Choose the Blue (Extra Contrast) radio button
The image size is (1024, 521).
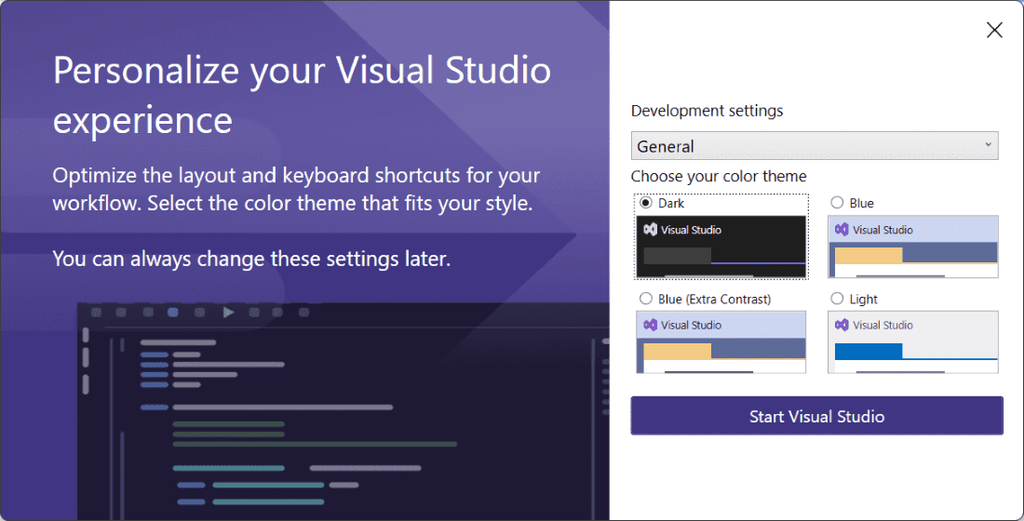tap(646, 298)
